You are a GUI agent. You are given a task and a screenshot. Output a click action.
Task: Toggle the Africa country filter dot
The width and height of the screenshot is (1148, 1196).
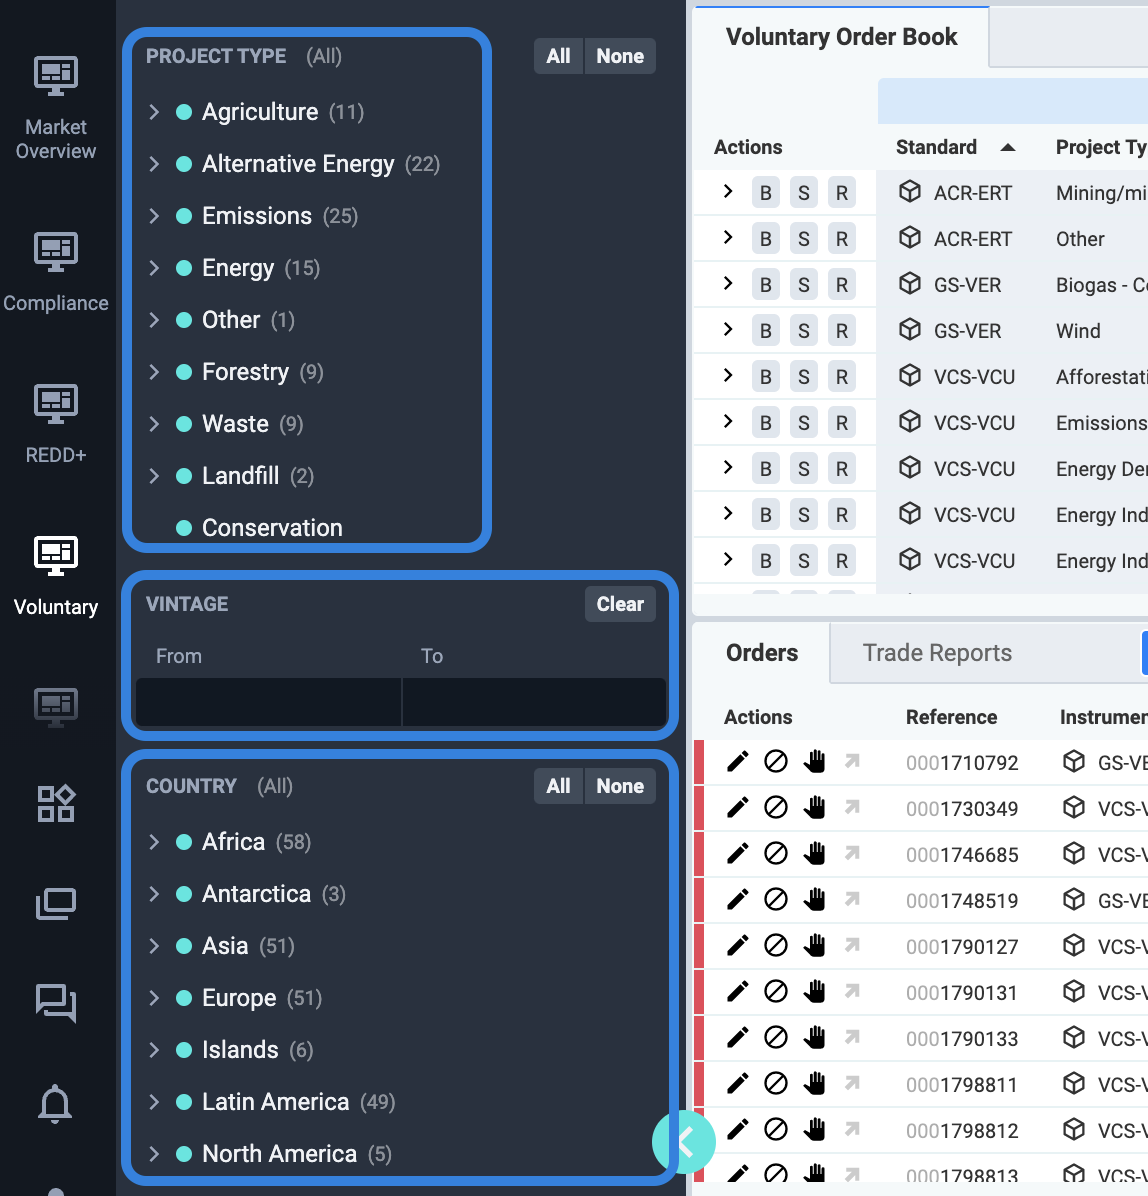184,842
